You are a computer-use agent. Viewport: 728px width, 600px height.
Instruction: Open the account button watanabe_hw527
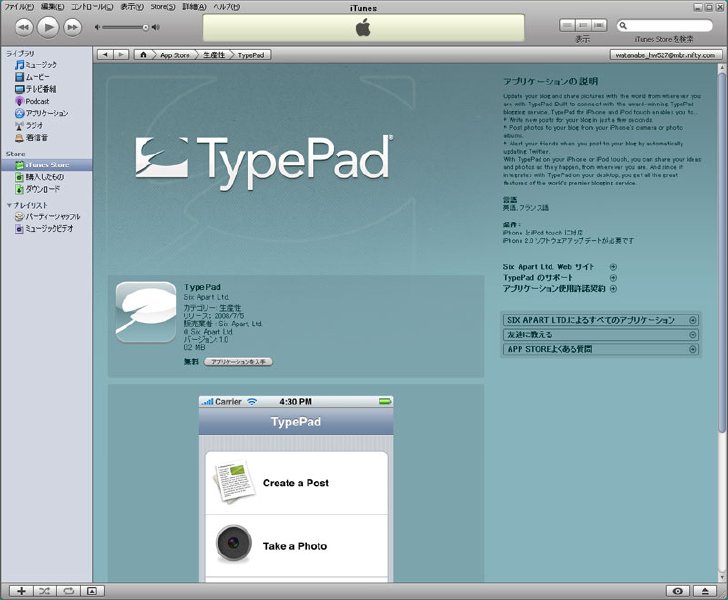[x=665, y=55]
